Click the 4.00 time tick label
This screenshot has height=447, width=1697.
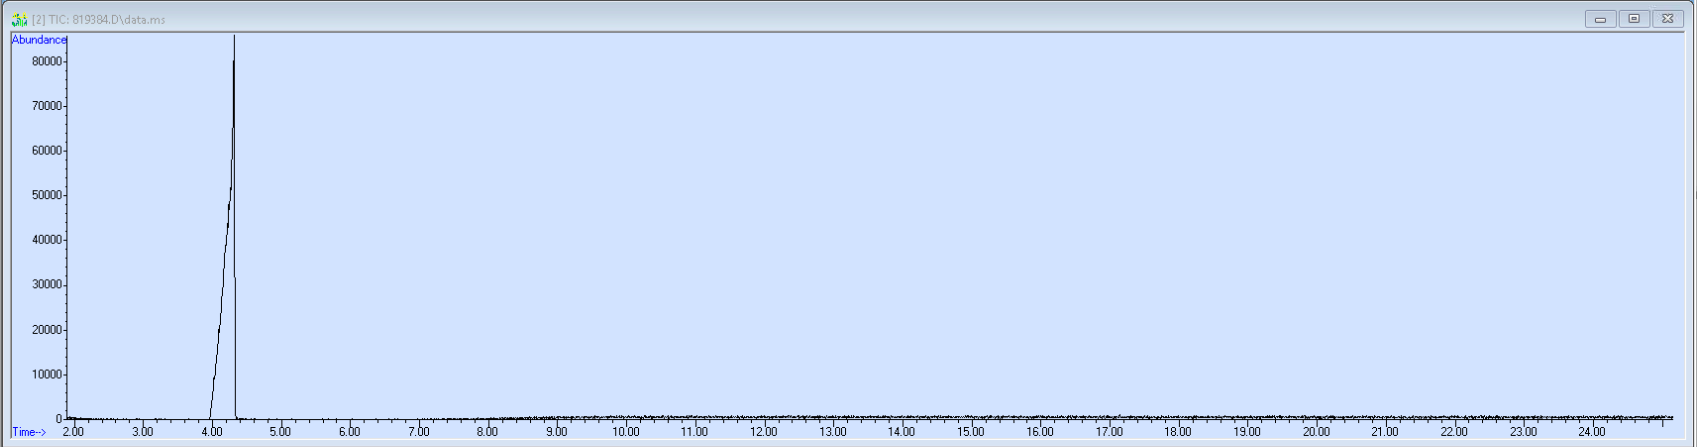pyautogui.click(x=212, y=432)
